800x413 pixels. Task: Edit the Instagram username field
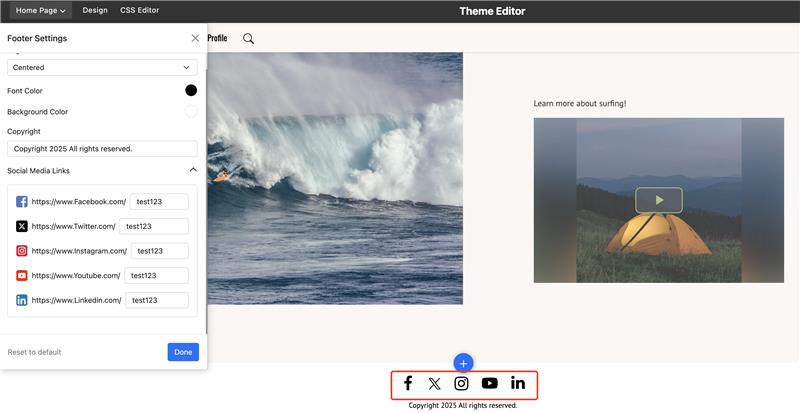[x=160, y=251]
